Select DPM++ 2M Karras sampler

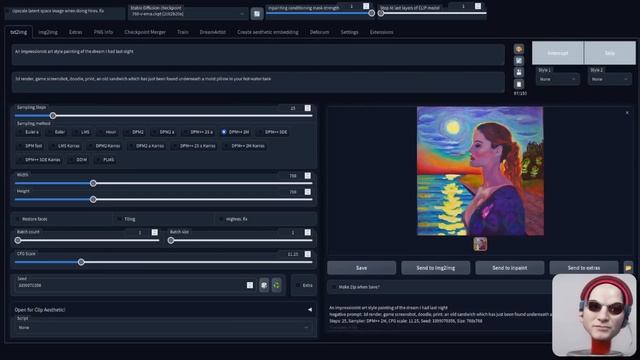click(244, 146)
